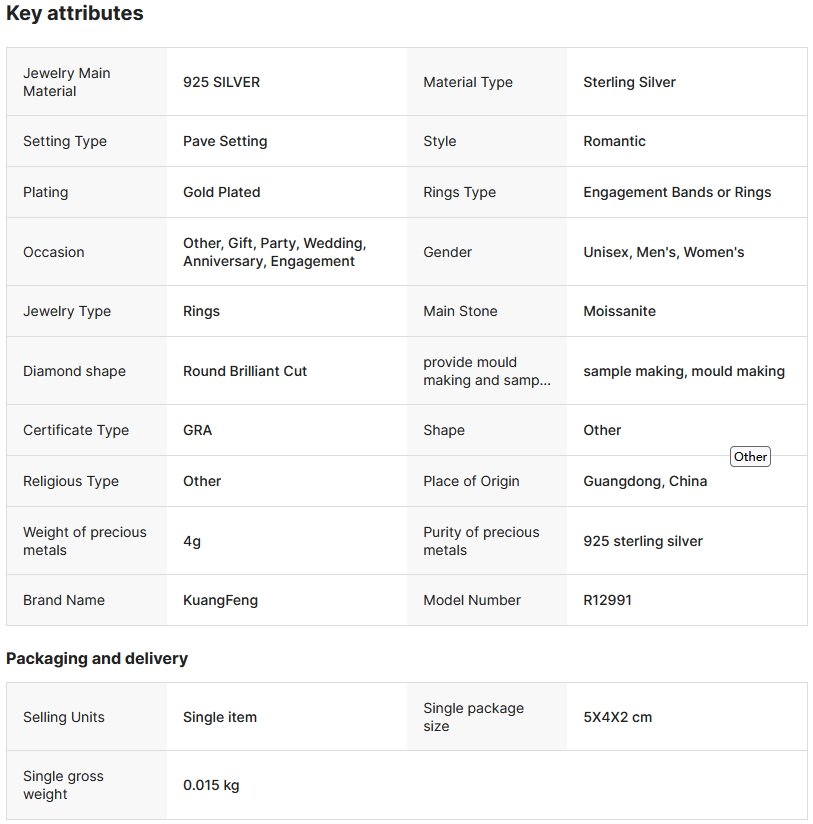813x824 pixels.
Task: Select the 0.015 kg gross weight value
Action: pyautogui.click(x=211, y=785)
